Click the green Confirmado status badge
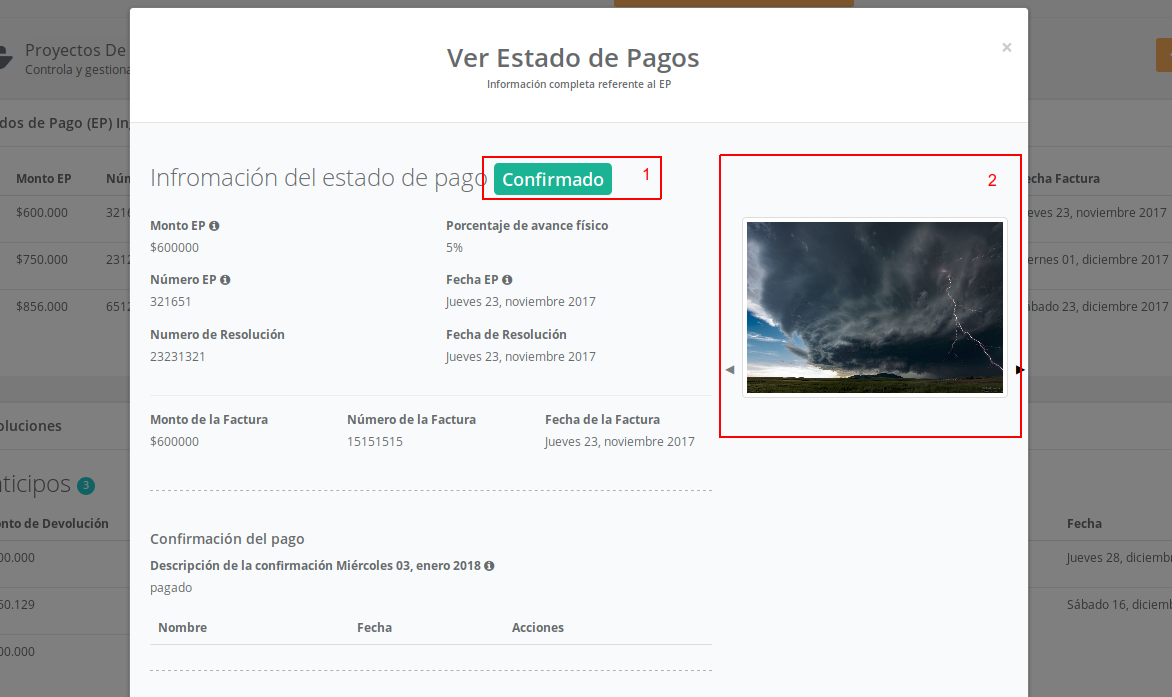 552,179
